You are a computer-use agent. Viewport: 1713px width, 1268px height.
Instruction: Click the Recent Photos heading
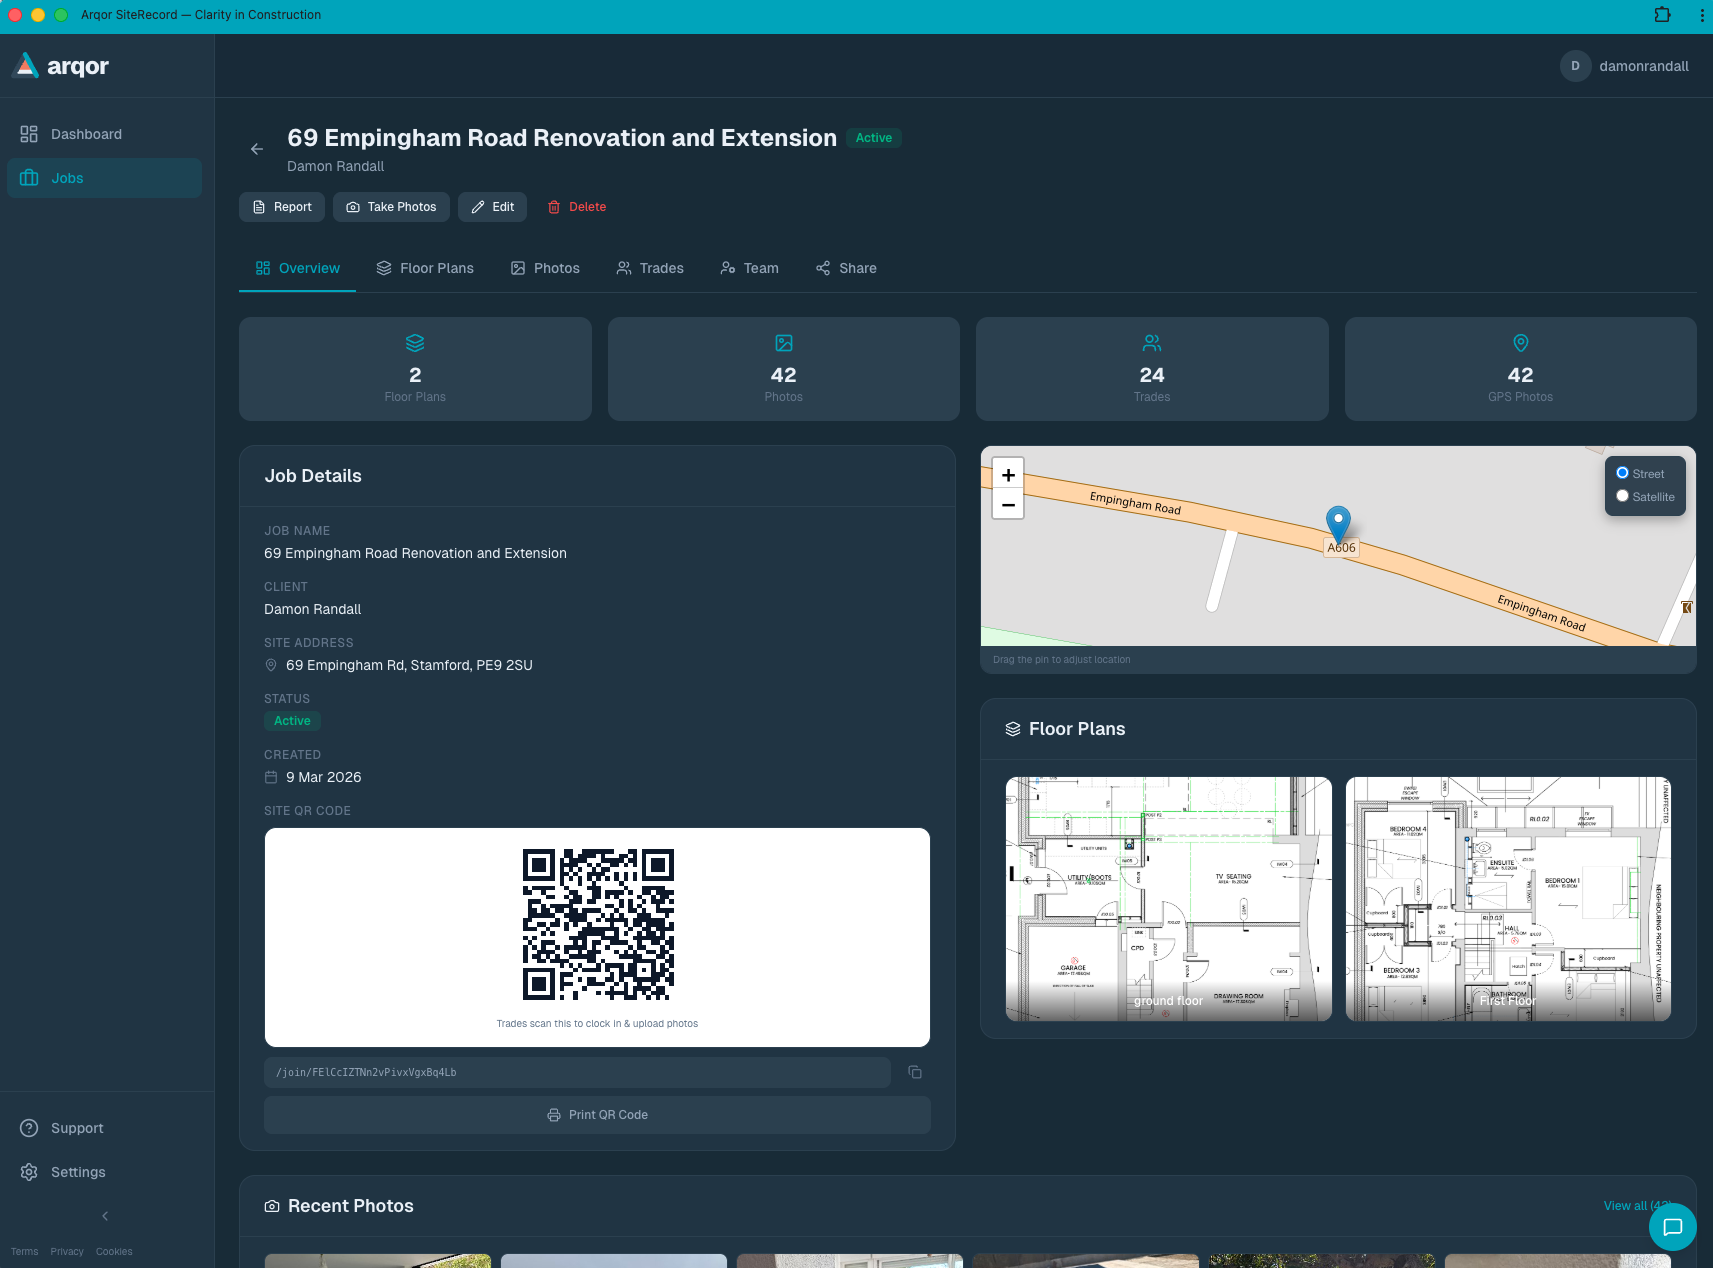tap(351, 1206)
